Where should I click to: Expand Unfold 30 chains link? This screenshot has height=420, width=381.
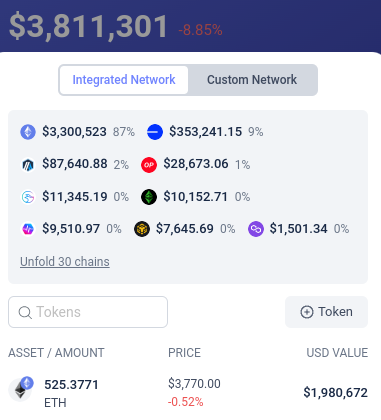coord(65,262)
